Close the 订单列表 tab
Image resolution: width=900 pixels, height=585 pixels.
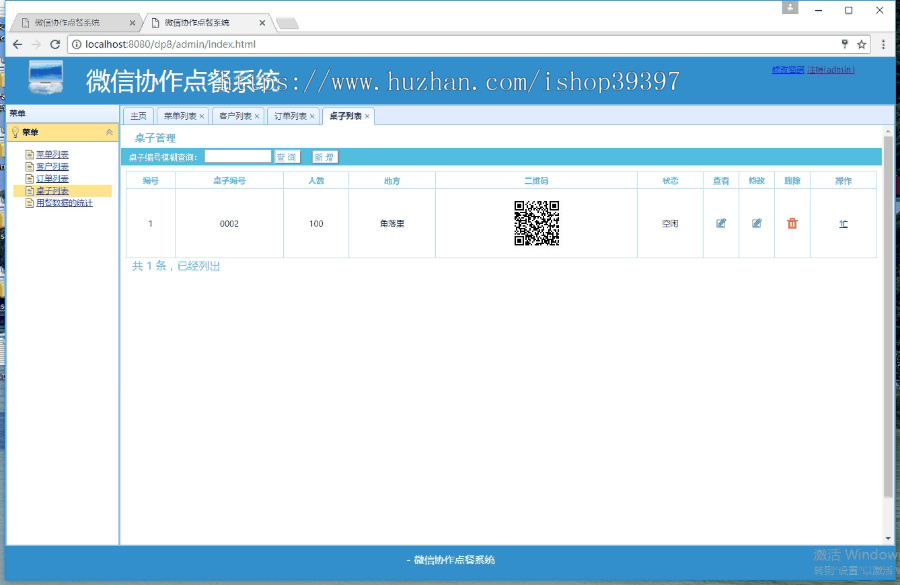(x=312, y=117)
